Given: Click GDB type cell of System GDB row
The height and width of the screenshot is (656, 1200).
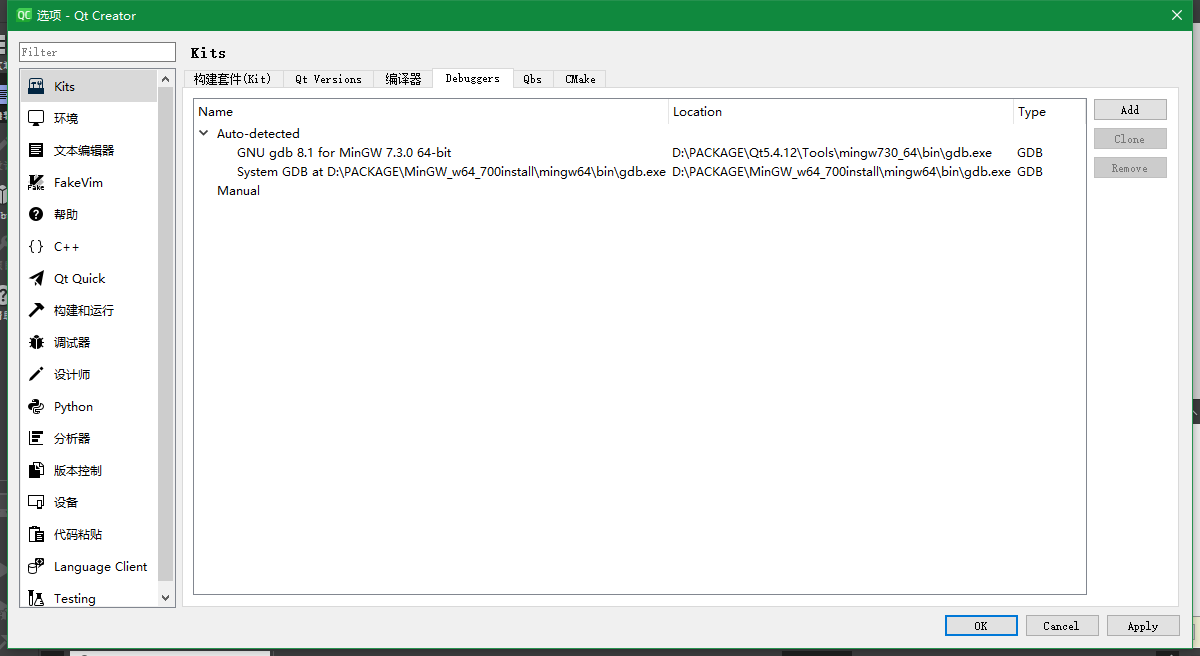Looking at the screenshot, I should 1030,172.
